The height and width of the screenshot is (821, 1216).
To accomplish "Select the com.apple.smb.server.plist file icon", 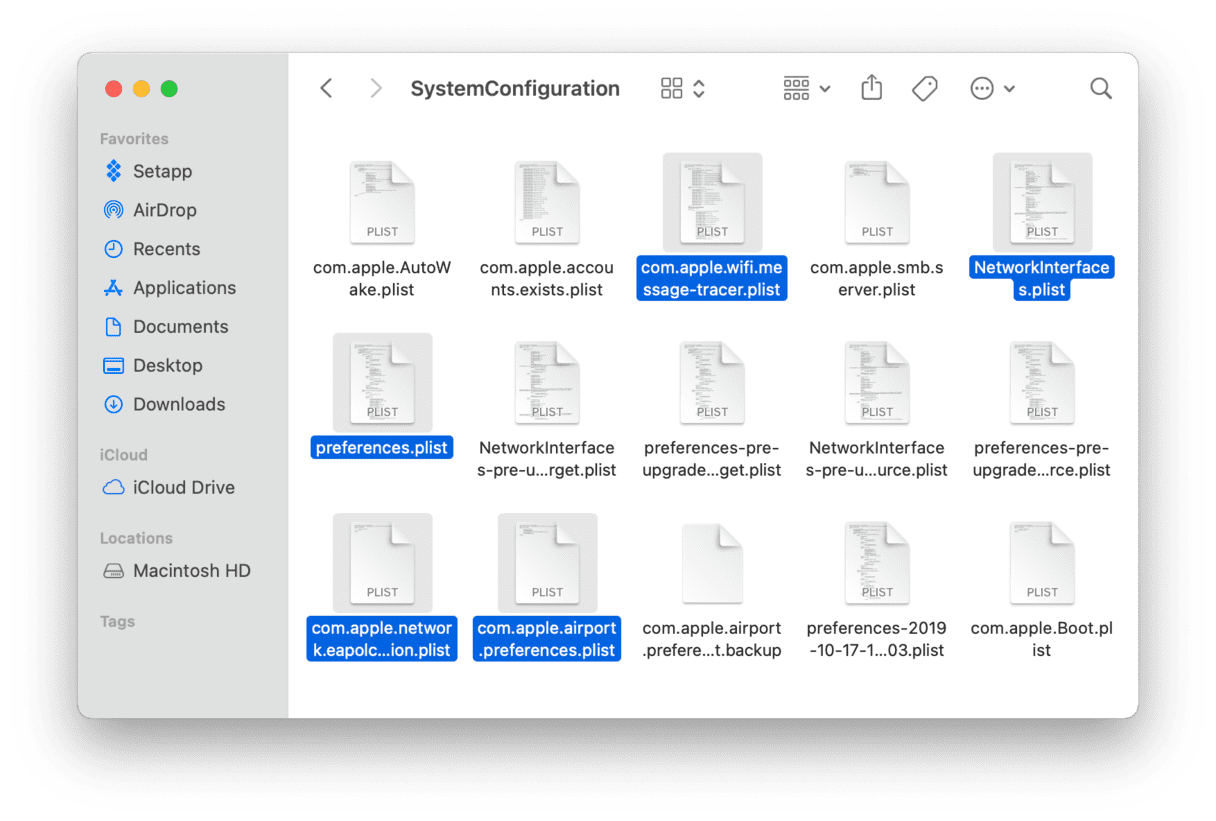I will (877, 202).
